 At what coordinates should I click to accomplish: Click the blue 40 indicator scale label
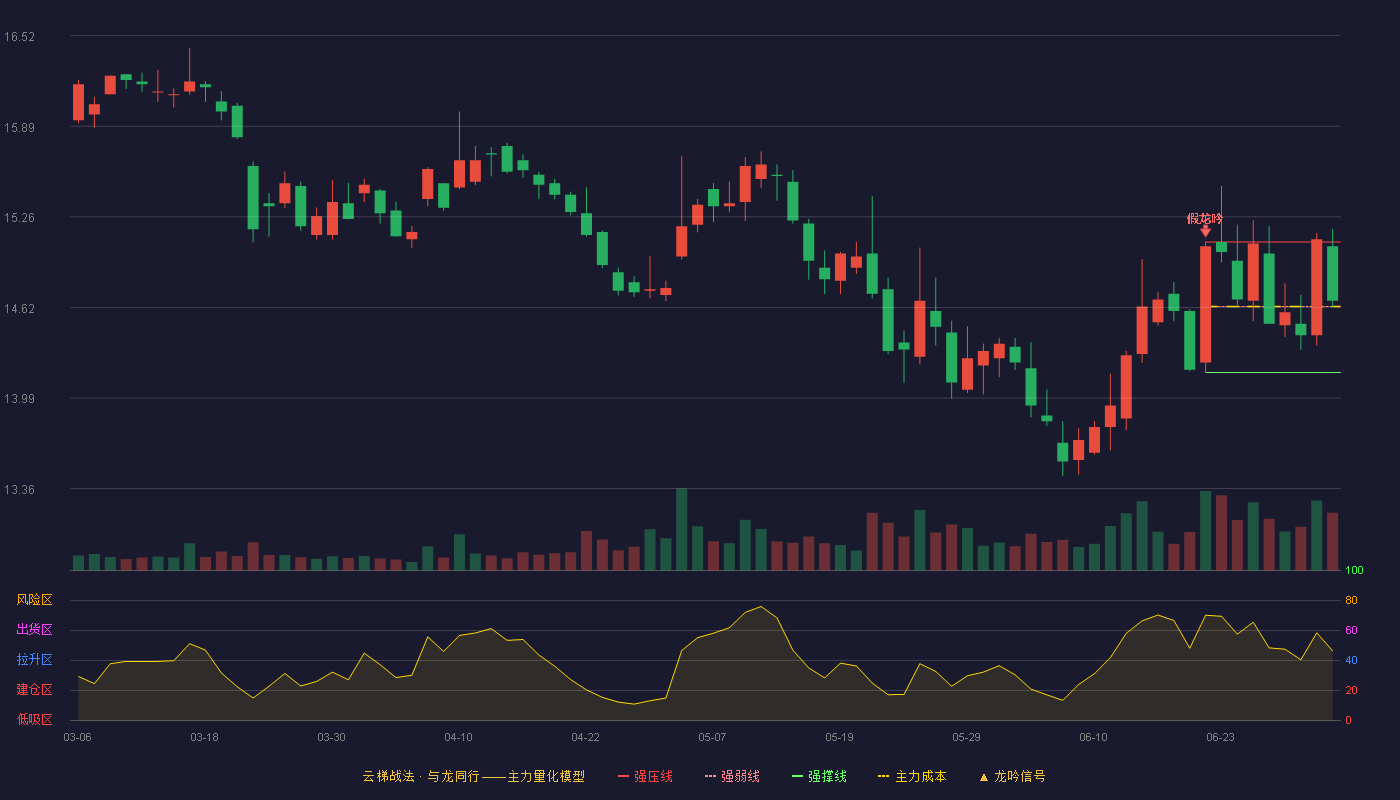pos(1351,660)
